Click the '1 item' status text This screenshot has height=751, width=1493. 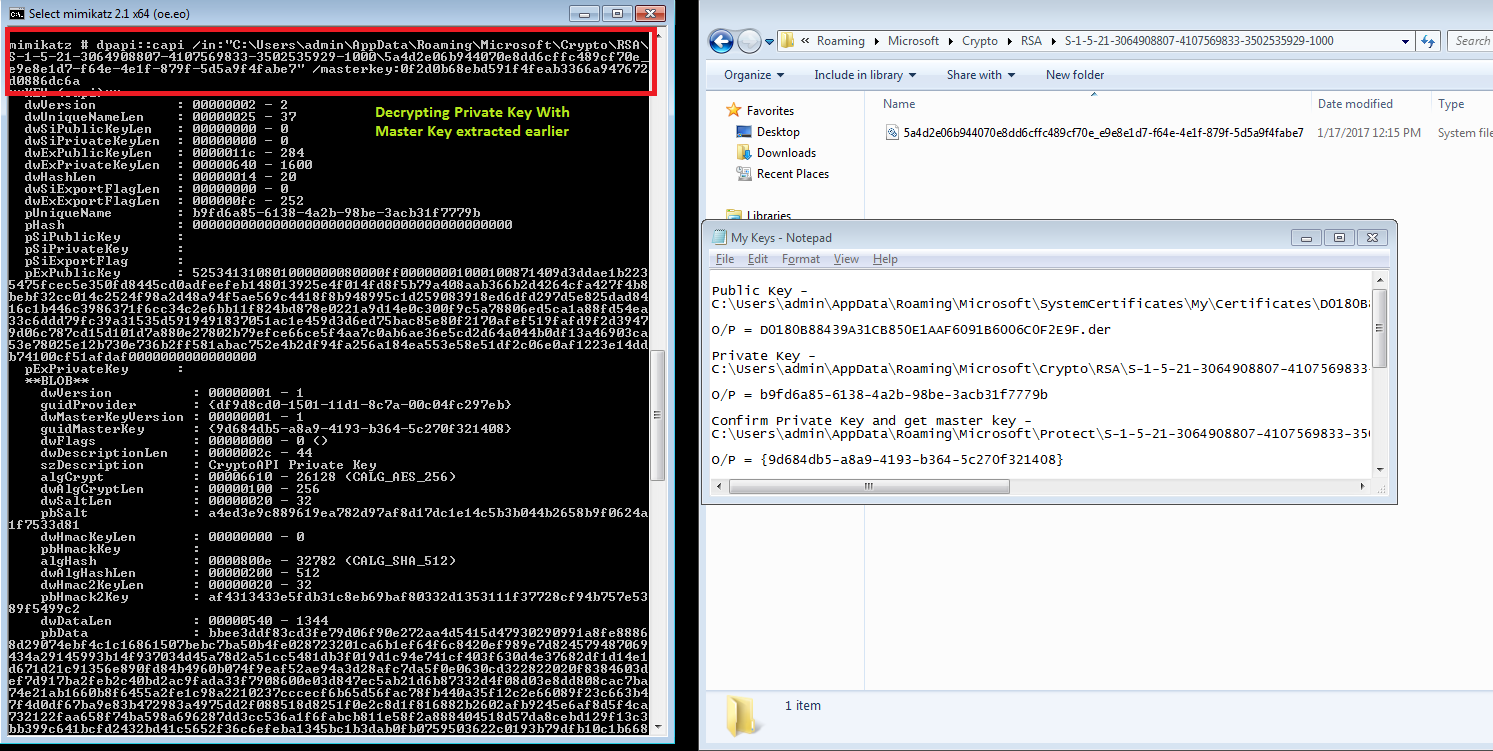(803, 706)
